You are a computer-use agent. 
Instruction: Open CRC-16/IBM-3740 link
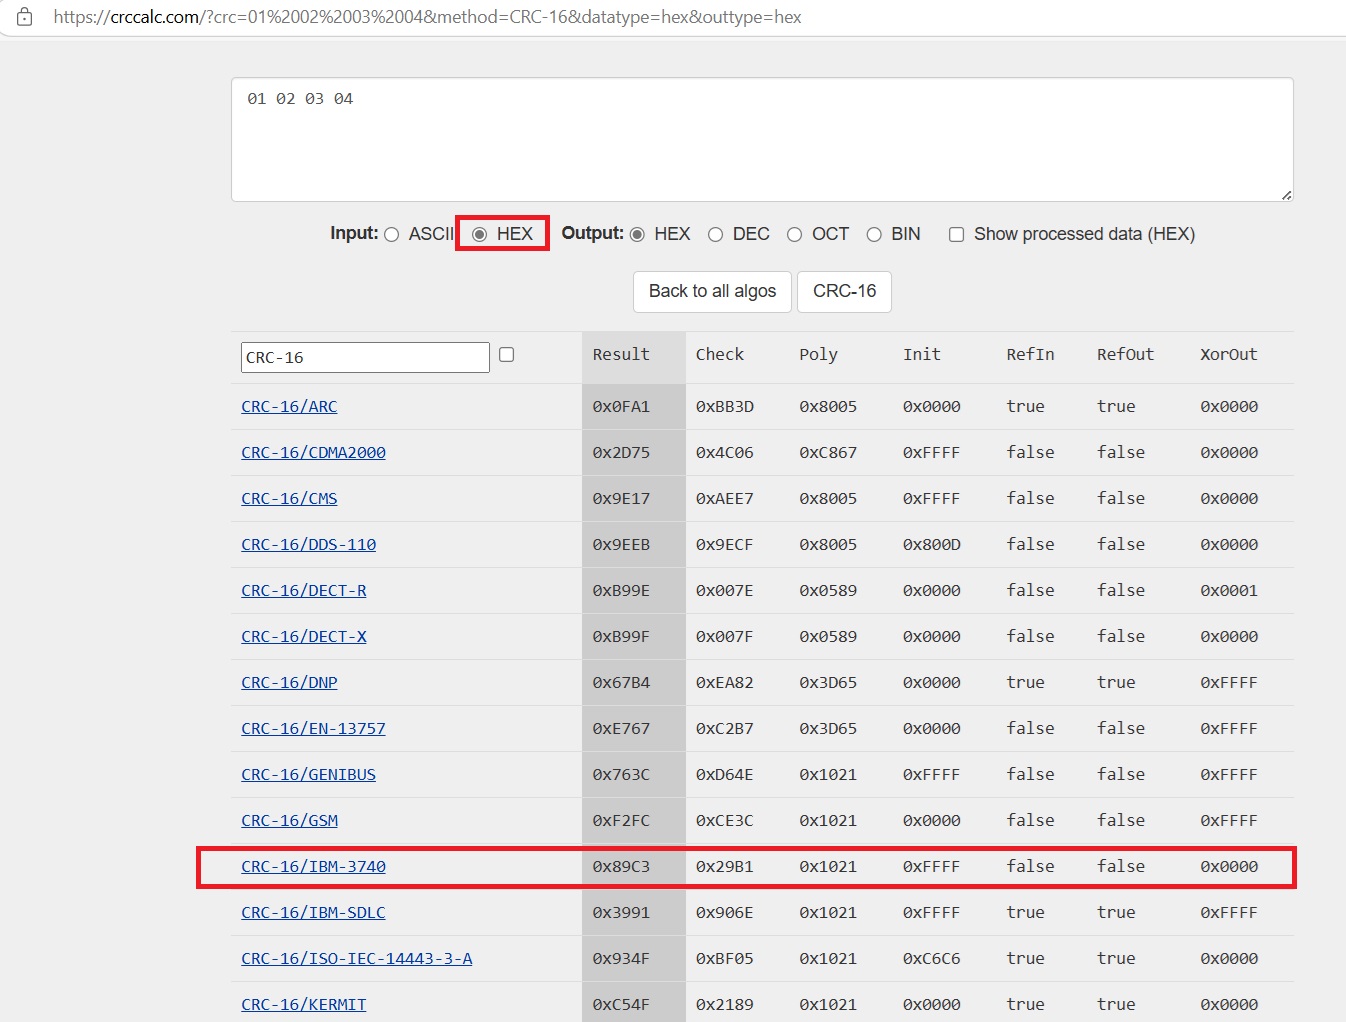pyautogui.click(x=313, y=866)
